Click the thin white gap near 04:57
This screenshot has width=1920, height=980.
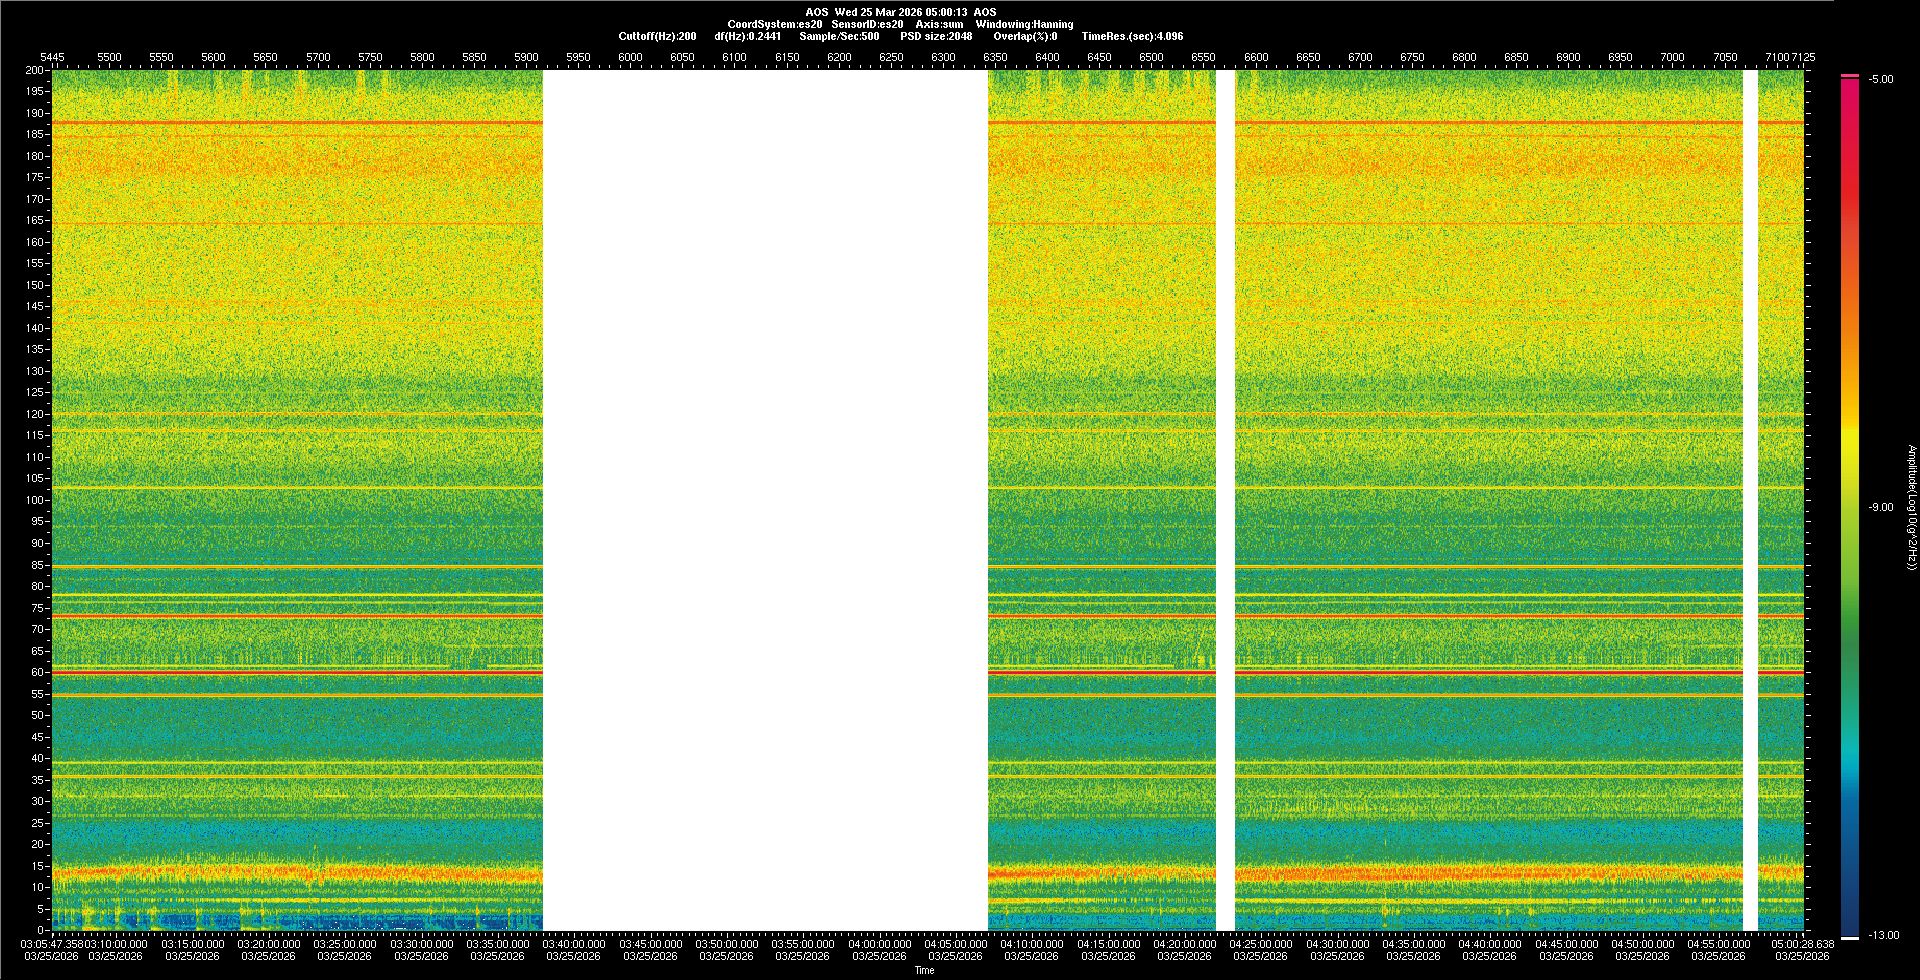coord(1750,500)
